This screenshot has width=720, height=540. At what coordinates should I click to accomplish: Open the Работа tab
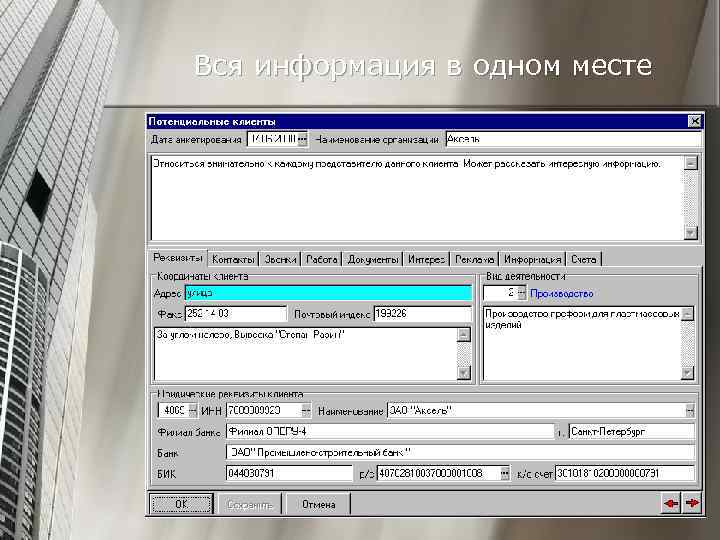coord(321,259)
